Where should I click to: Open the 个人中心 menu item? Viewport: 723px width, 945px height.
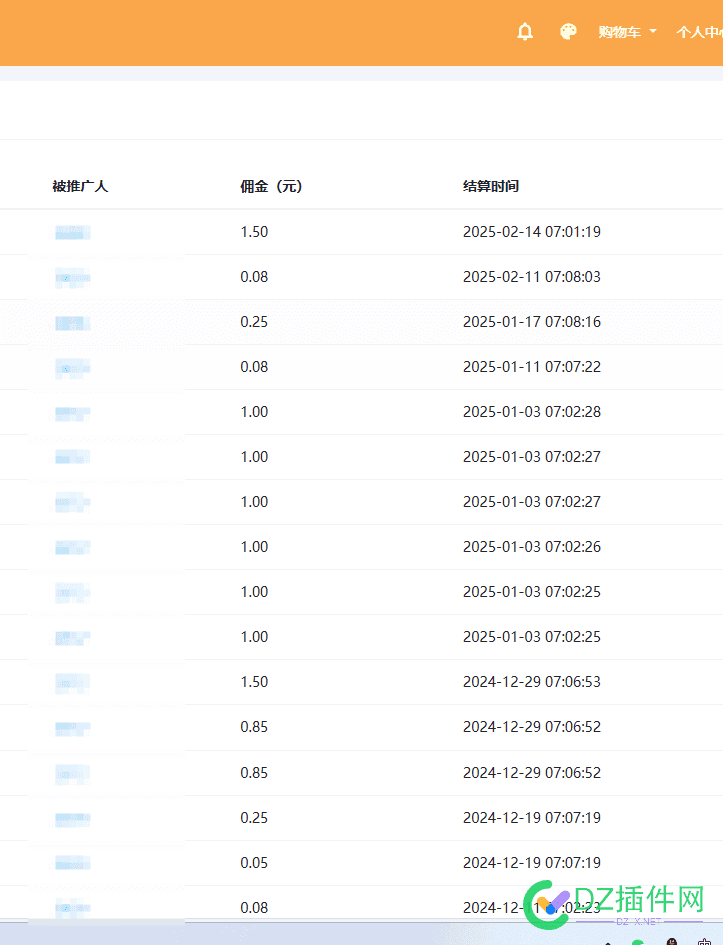[700, 32]
